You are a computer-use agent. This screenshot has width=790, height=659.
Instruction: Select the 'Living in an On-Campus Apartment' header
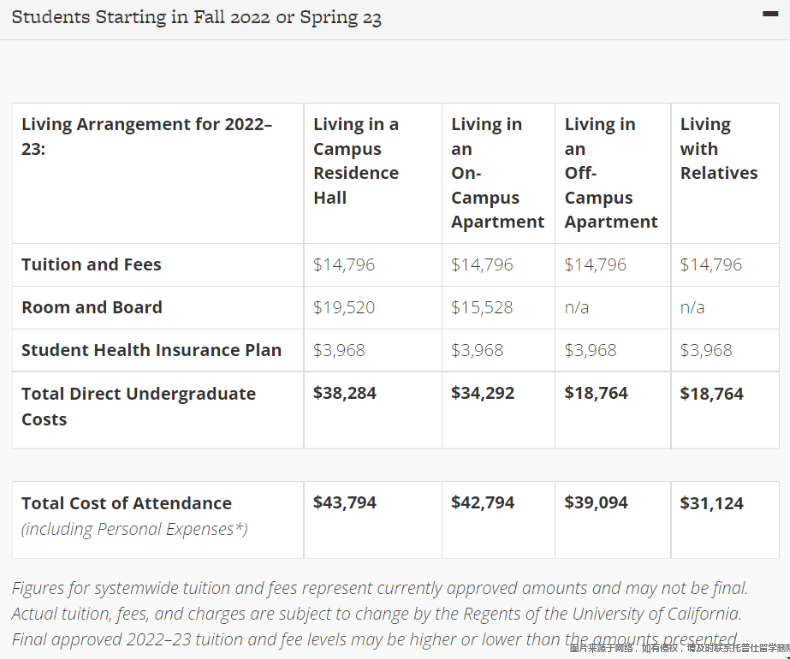tap(497, 173)
